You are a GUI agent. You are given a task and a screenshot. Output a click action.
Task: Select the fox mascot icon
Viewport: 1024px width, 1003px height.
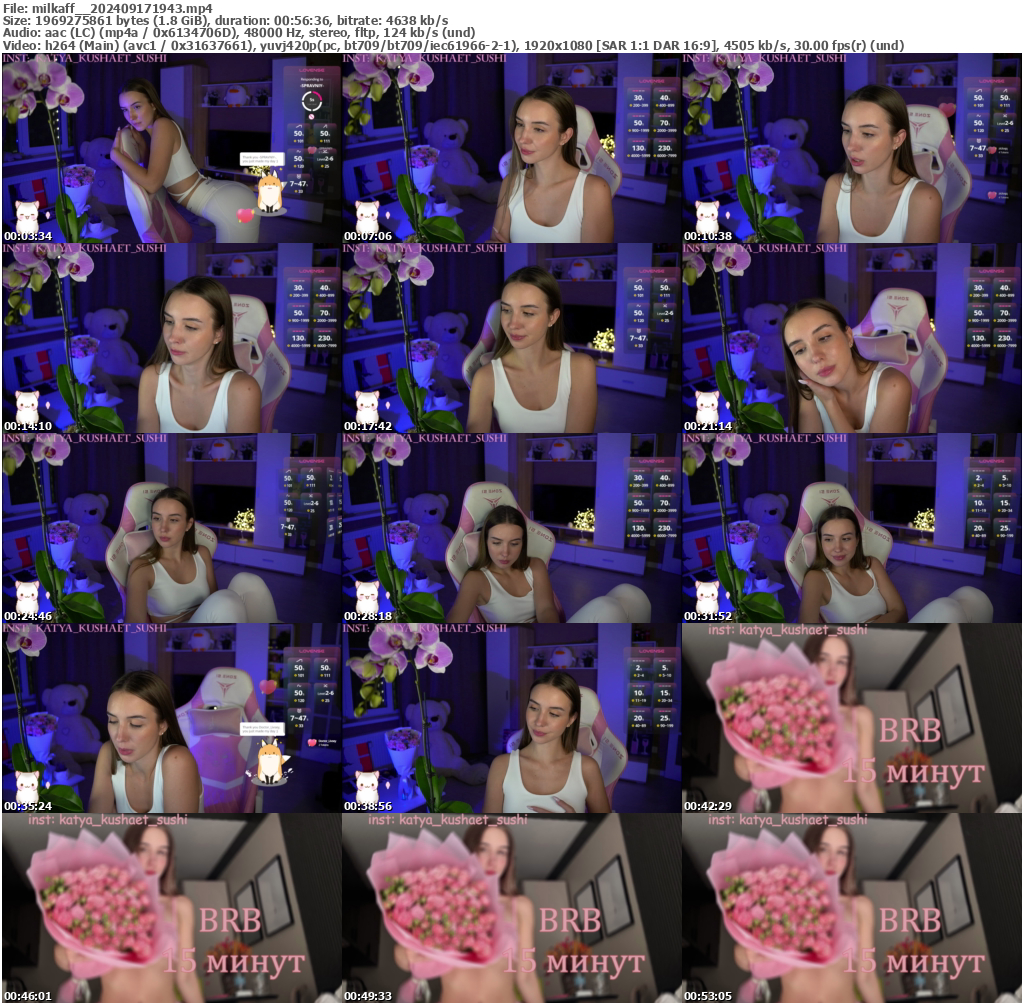click(x=270, y=195)
